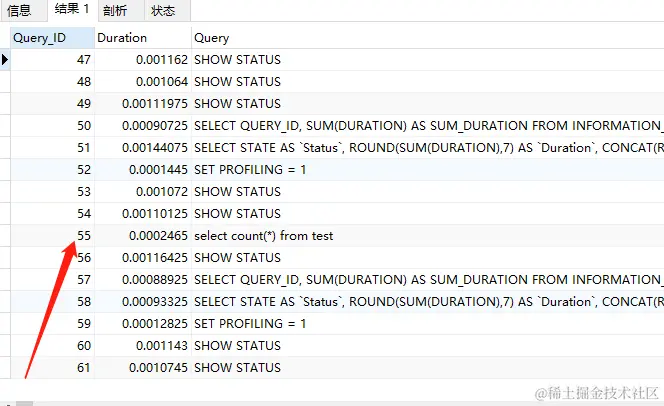Select Query_ID cell 52
The width and height of the screenshot is (664, 406).
[x=53, y=169]
